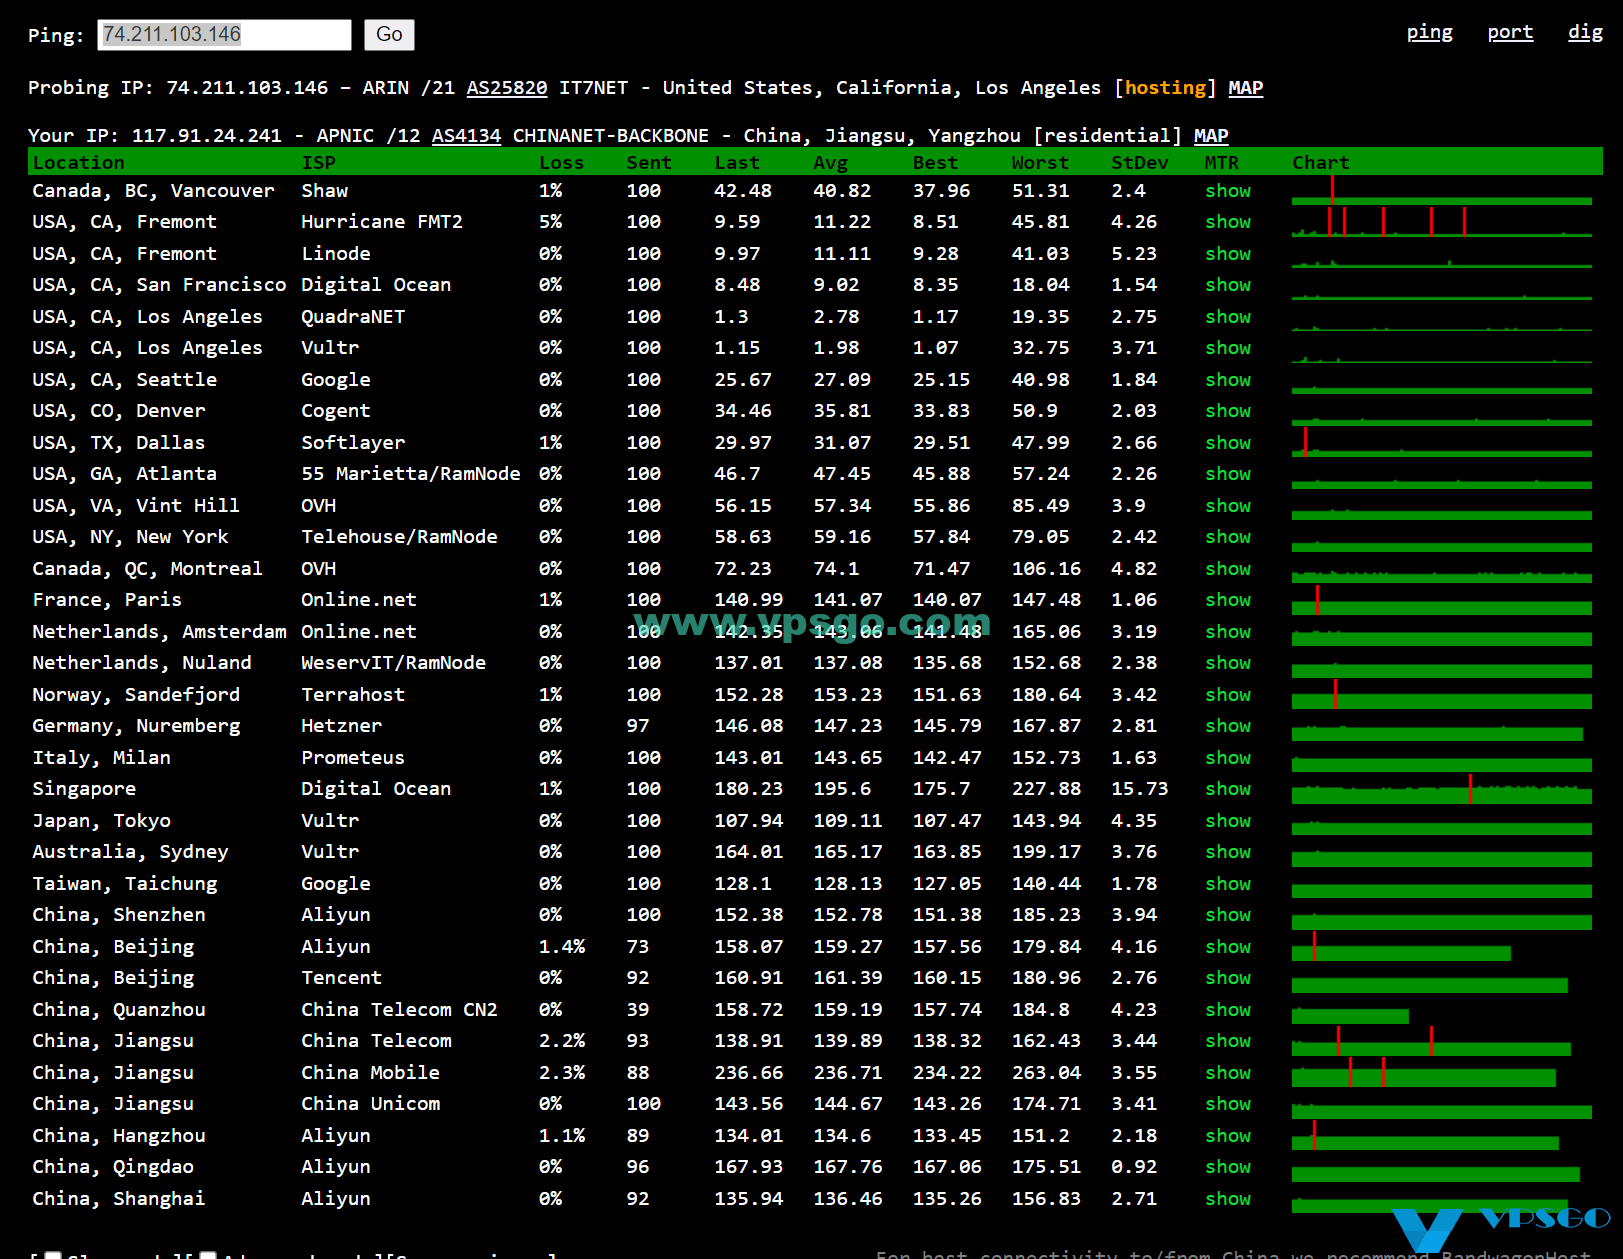The image size is (1623, 1259).
Task: Show MTR for Jiangsu China Mobile
Action: point(1228,1073)
